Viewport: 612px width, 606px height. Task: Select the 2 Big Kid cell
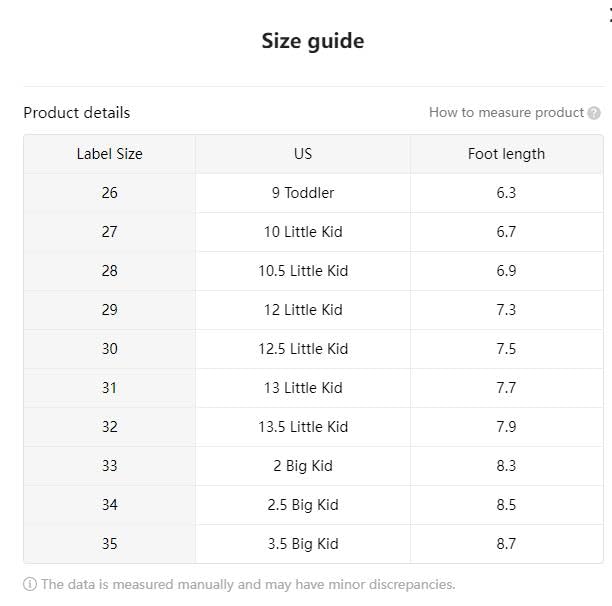click(303, 466)
